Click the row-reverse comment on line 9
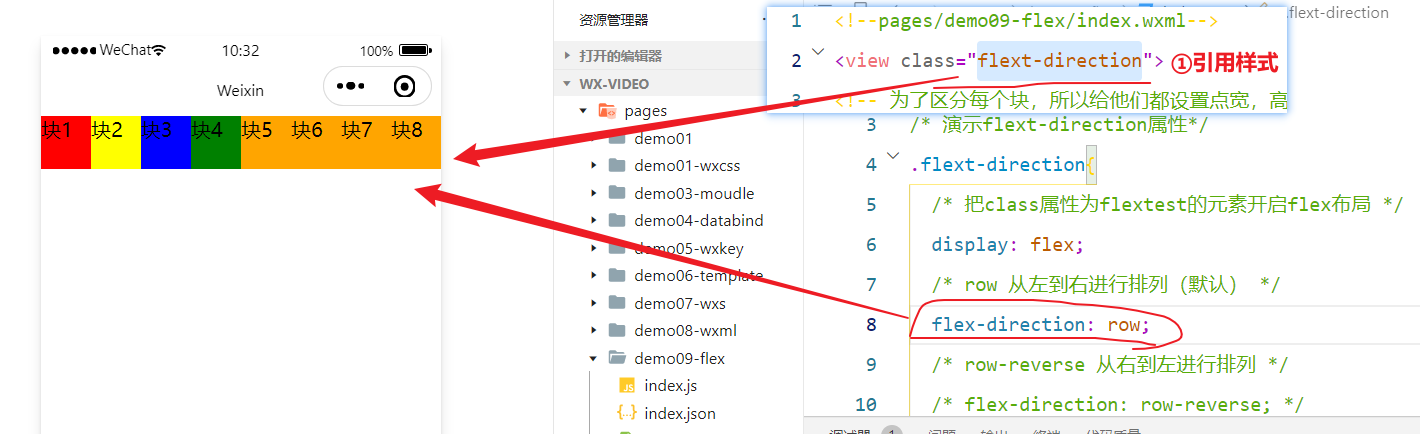1420x434 pixels. pos(1109,364)
